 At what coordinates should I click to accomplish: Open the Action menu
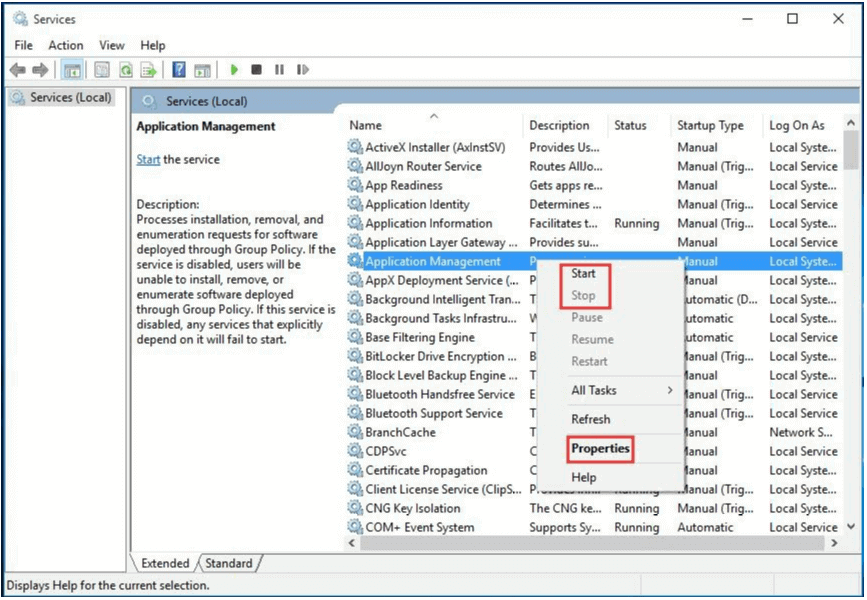pyautogui.click(x=66, y=45)
